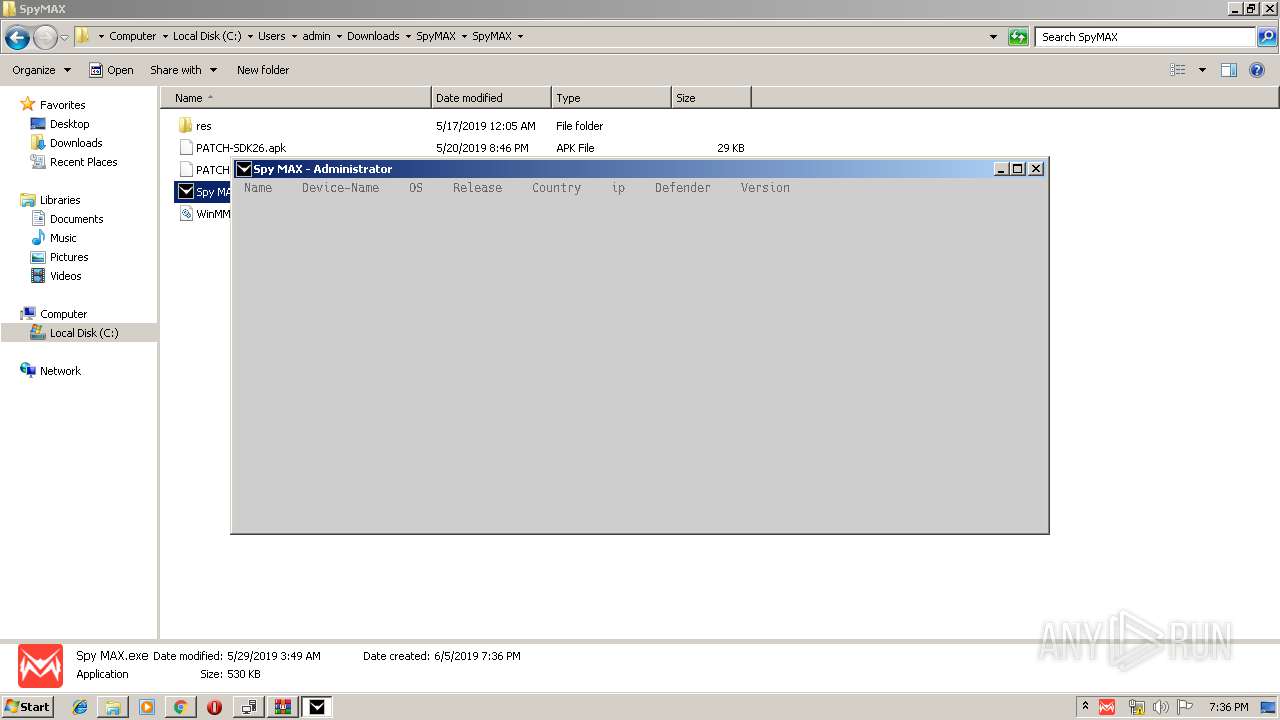
Task: Select the Spy MAX.exe application icon
Action: 185,192
